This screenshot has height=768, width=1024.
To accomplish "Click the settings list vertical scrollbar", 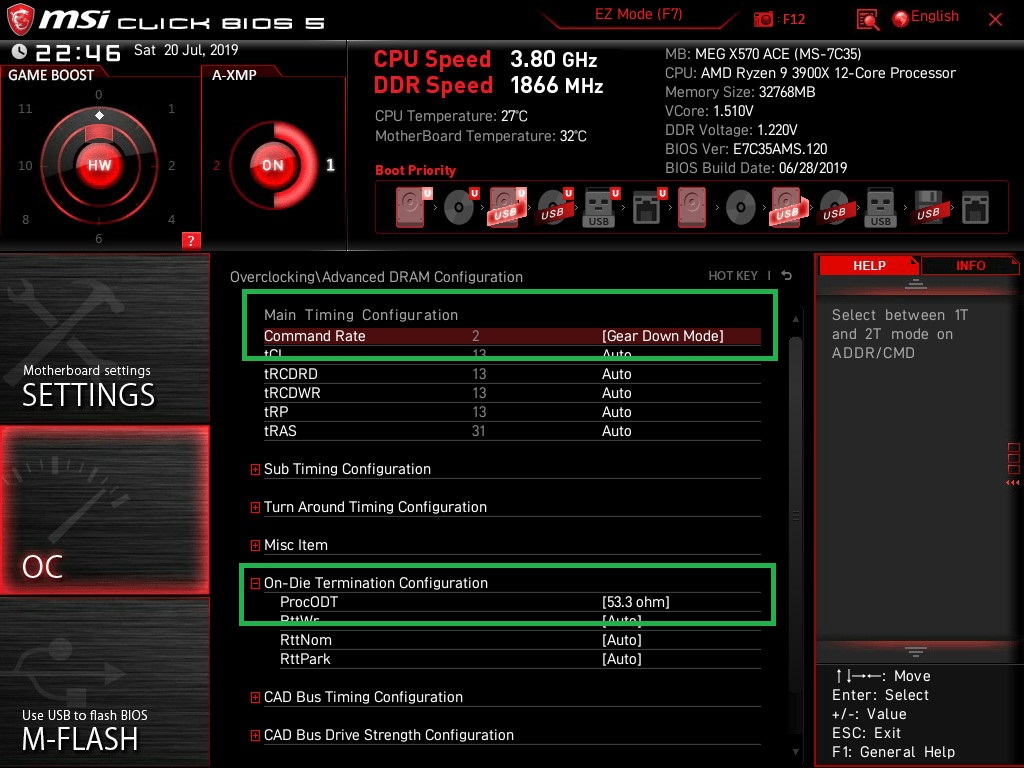I will [x=795, y=515].
